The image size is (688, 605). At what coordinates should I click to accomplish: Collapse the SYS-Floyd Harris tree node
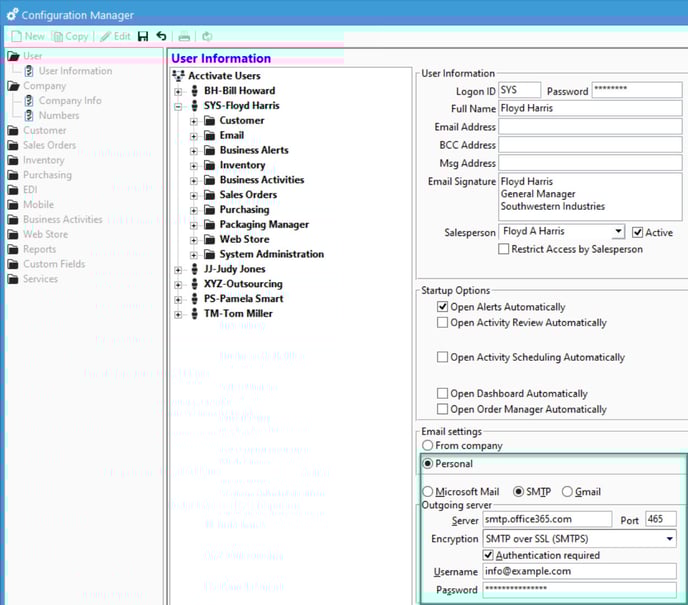[x=178, y=107]
